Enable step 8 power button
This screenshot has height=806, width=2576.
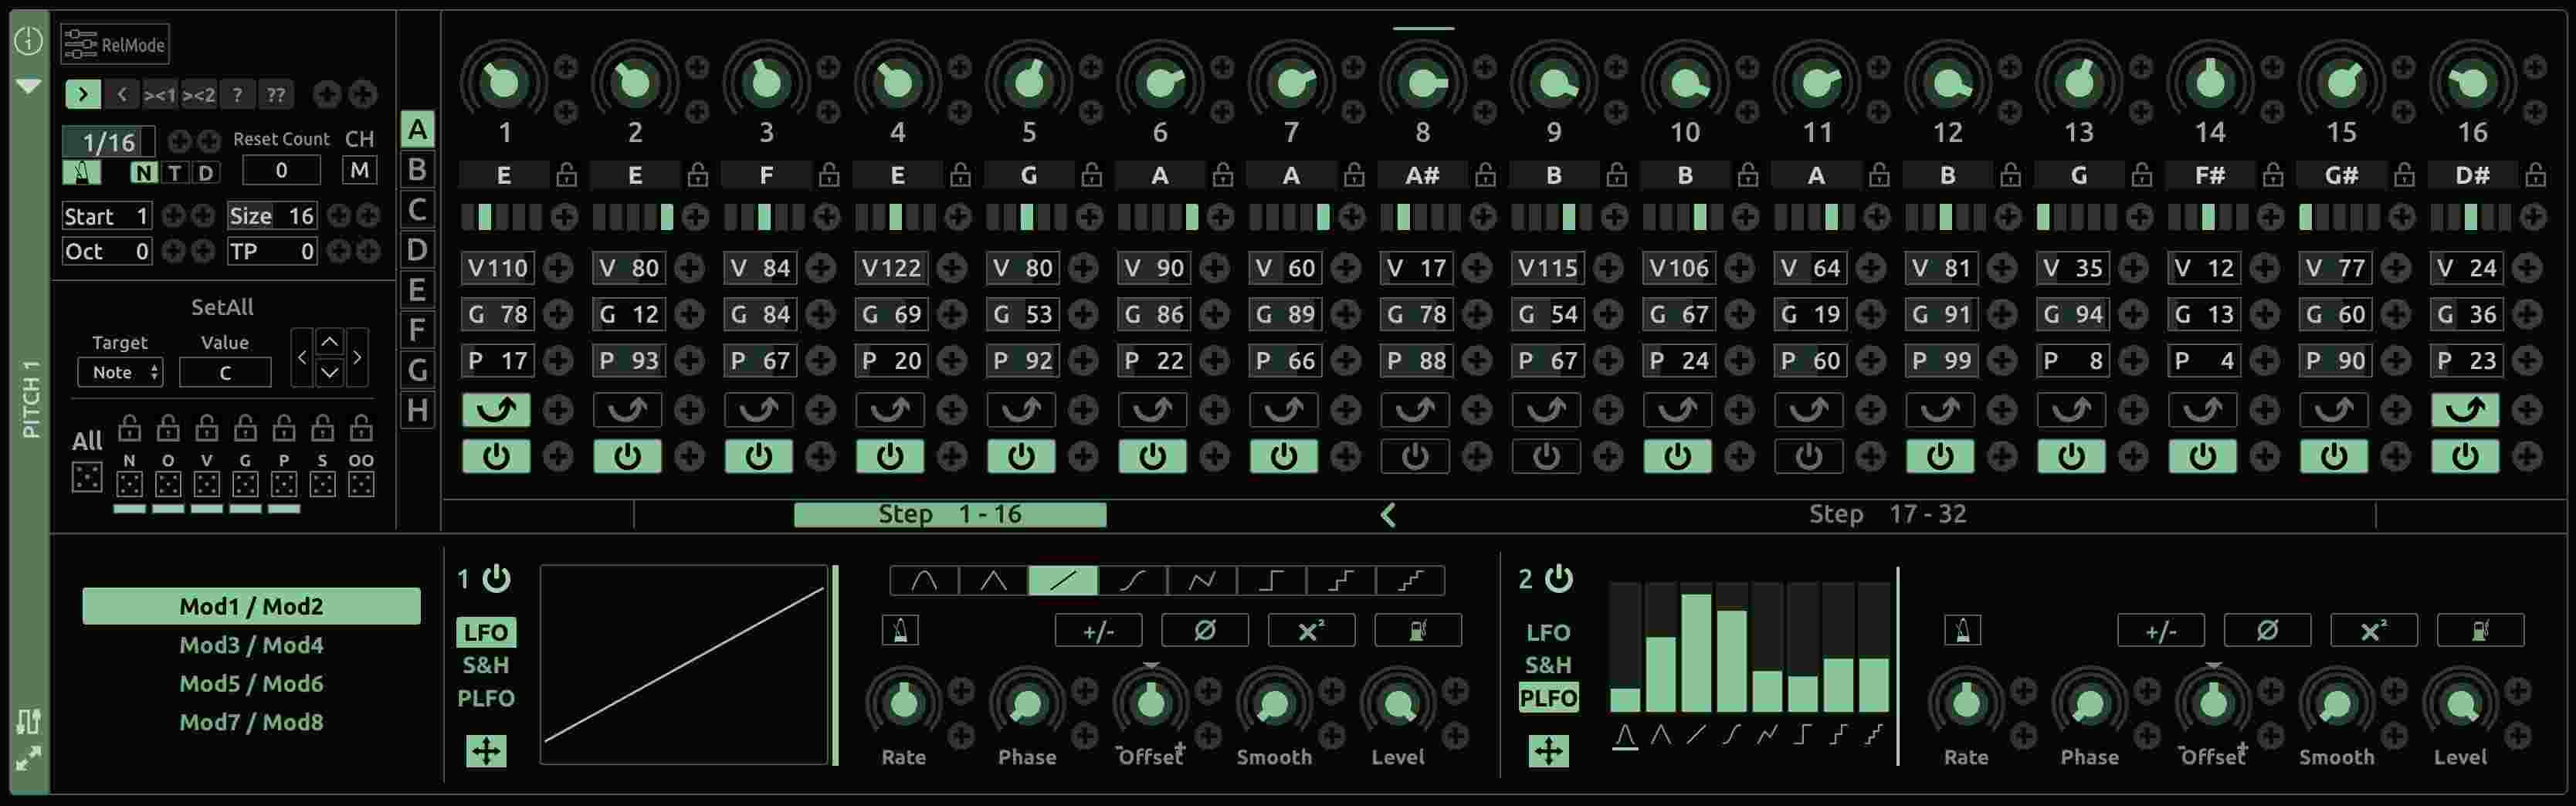pyautogui.click(x=1415, y=457)
